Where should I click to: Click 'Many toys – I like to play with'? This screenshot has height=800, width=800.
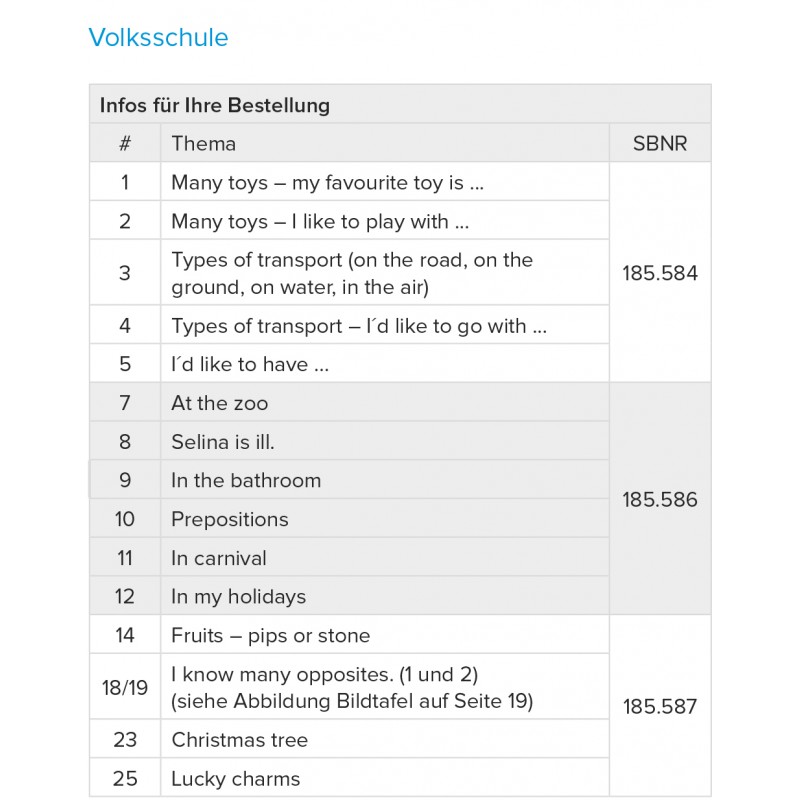tap(320, 222)
